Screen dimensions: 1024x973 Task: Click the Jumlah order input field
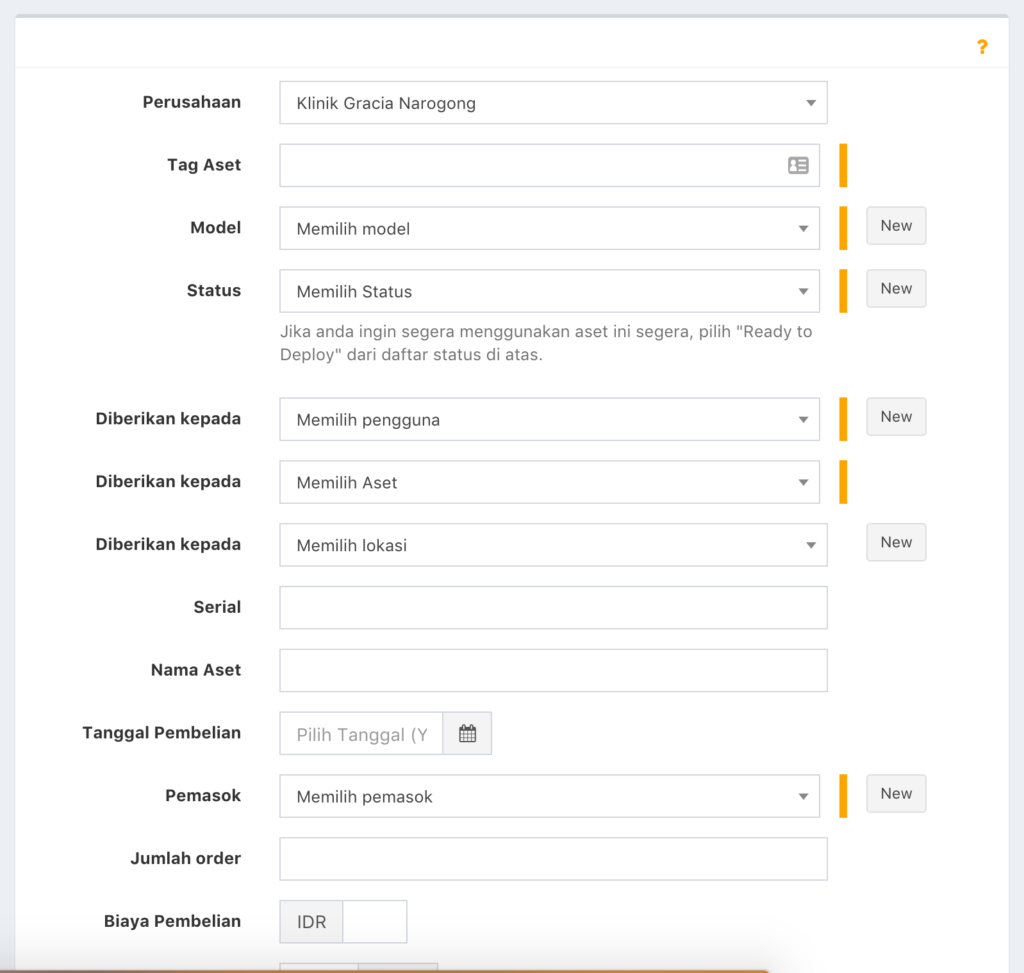552,859
